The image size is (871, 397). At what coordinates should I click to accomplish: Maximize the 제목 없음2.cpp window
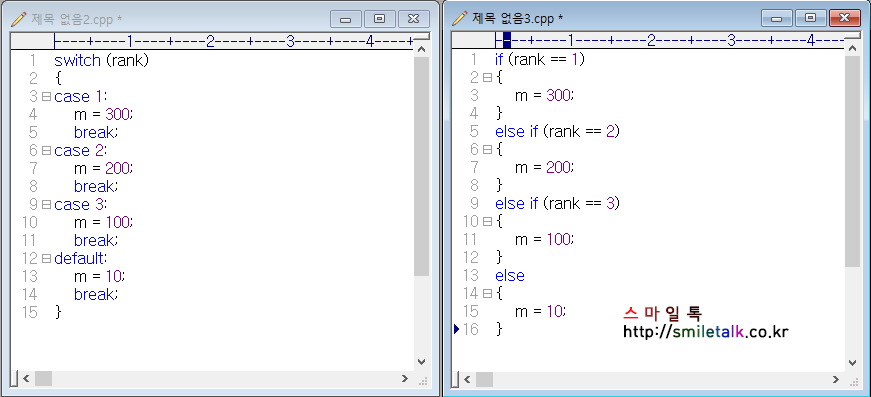click(380, 19)
